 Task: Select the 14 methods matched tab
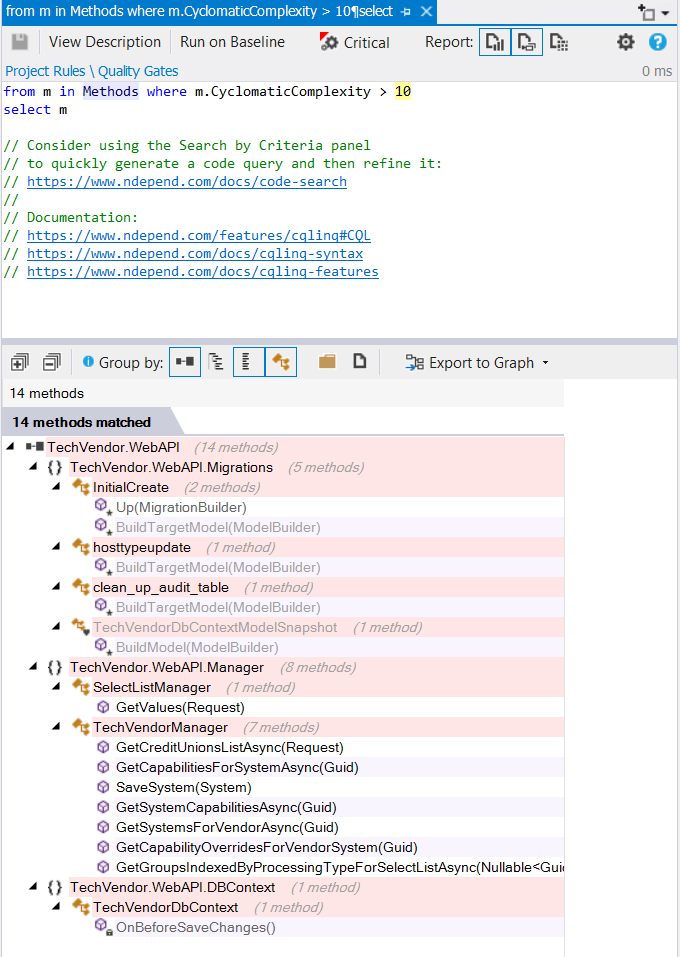pos(82,422)
